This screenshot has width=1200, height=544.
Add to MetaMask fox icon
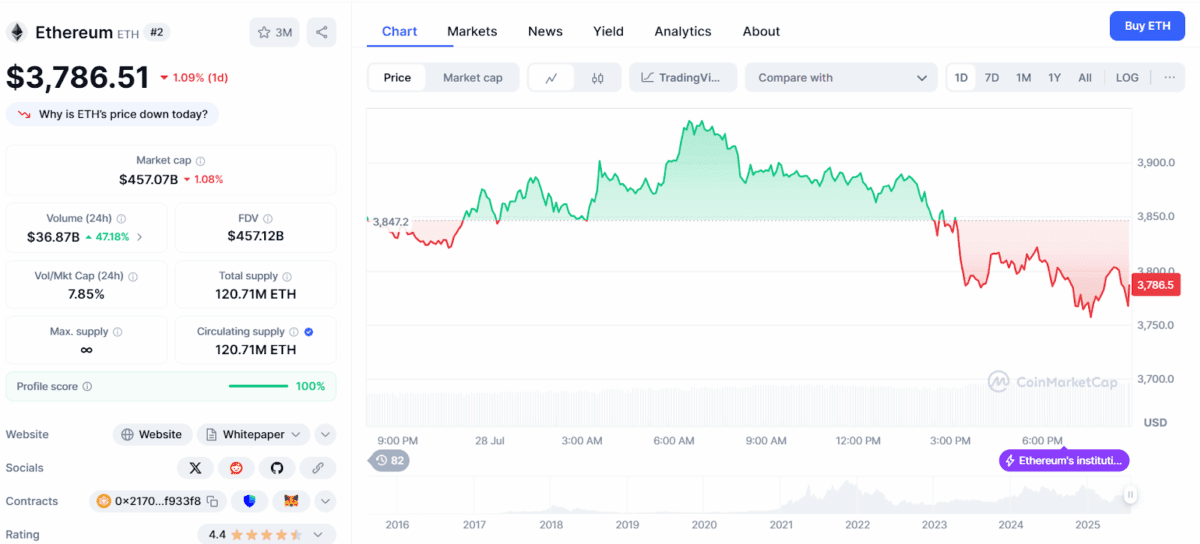coord(291,502)
